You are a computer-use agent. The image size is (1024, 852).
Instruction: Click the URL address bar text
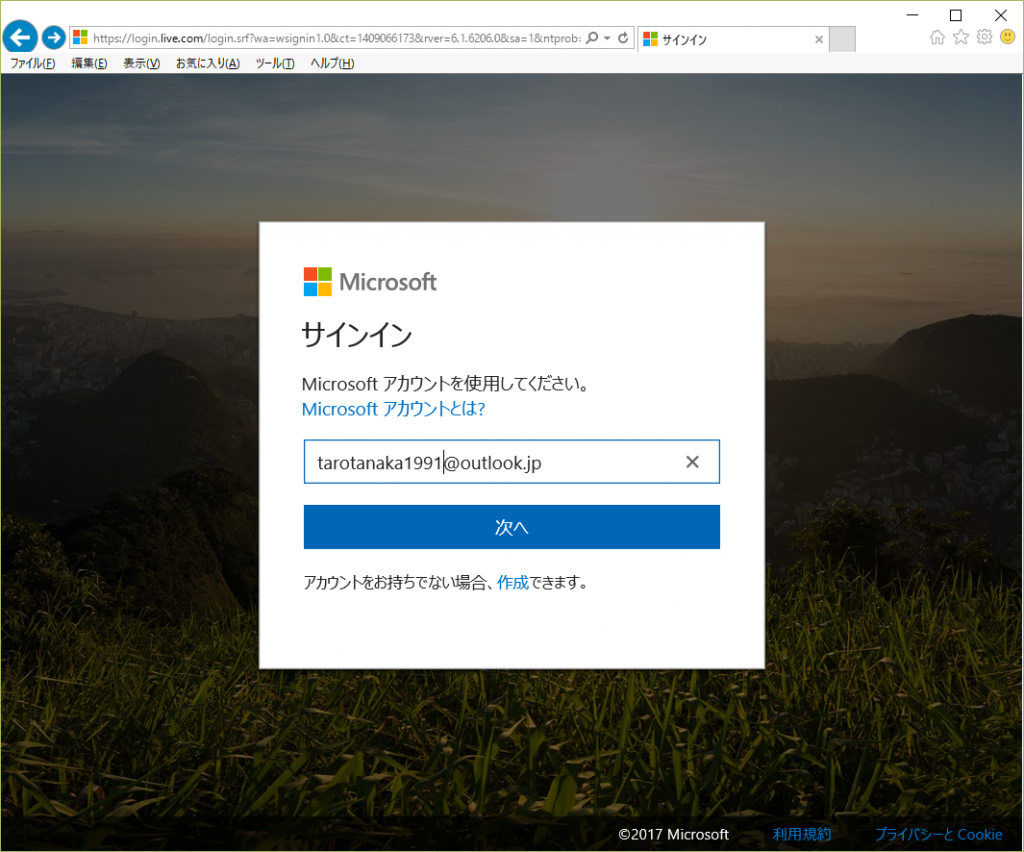pyautogui.click(x=337, y=38)
